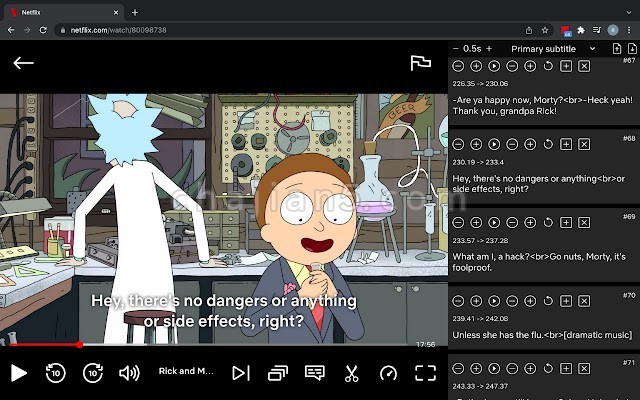Viewport: 640px width, 400px height.
Task: Edit text 'Hey, there's no dangers or anything'
Action: pos(524,179)
